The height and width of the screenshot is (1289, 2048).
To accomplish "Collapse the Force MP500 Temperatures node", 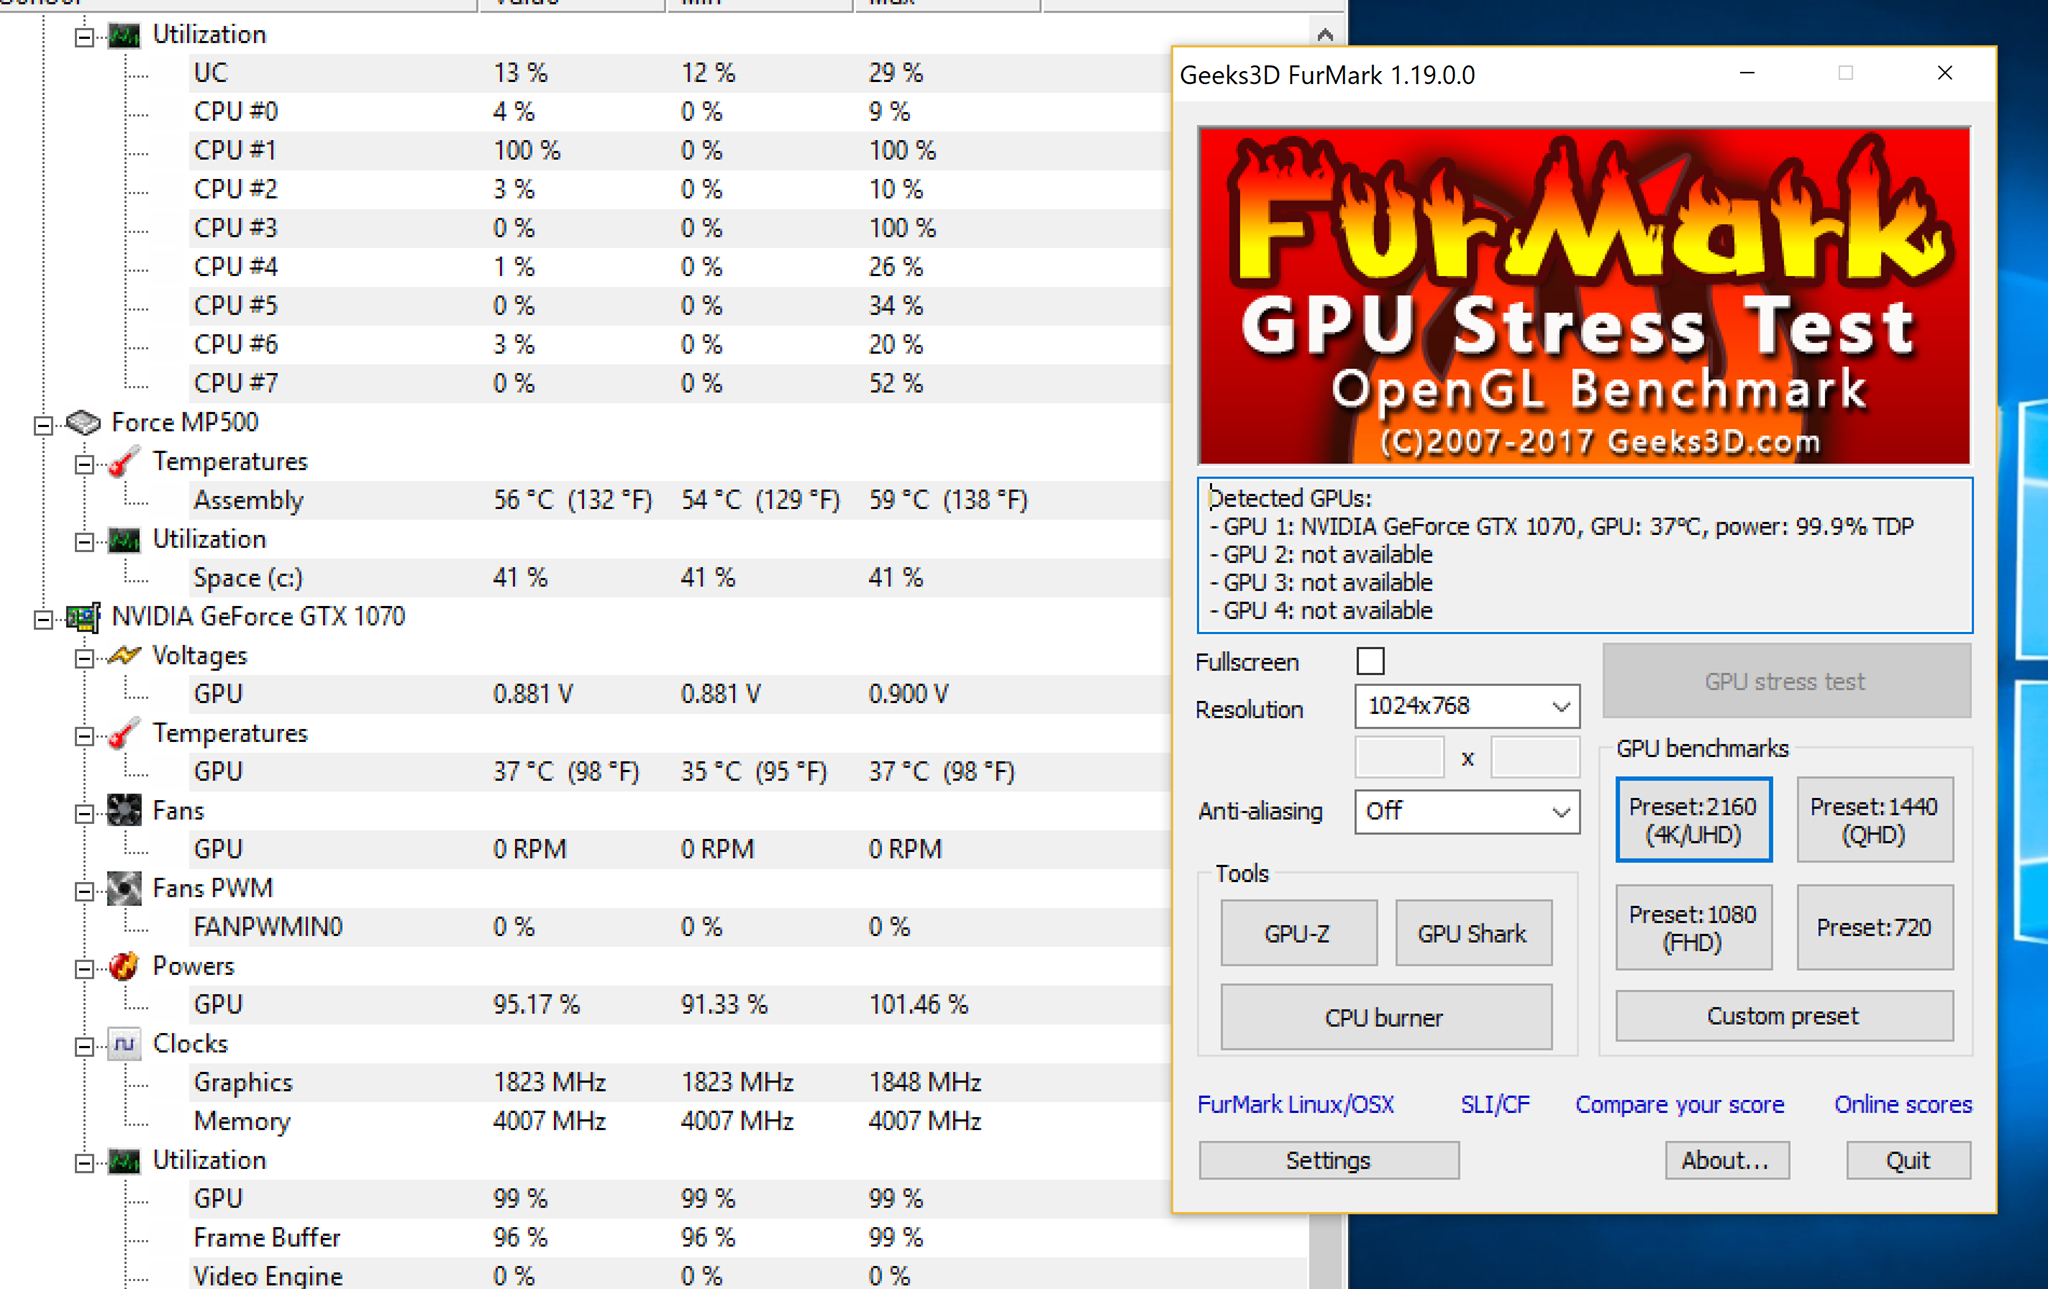I will [x=85, y=464].
